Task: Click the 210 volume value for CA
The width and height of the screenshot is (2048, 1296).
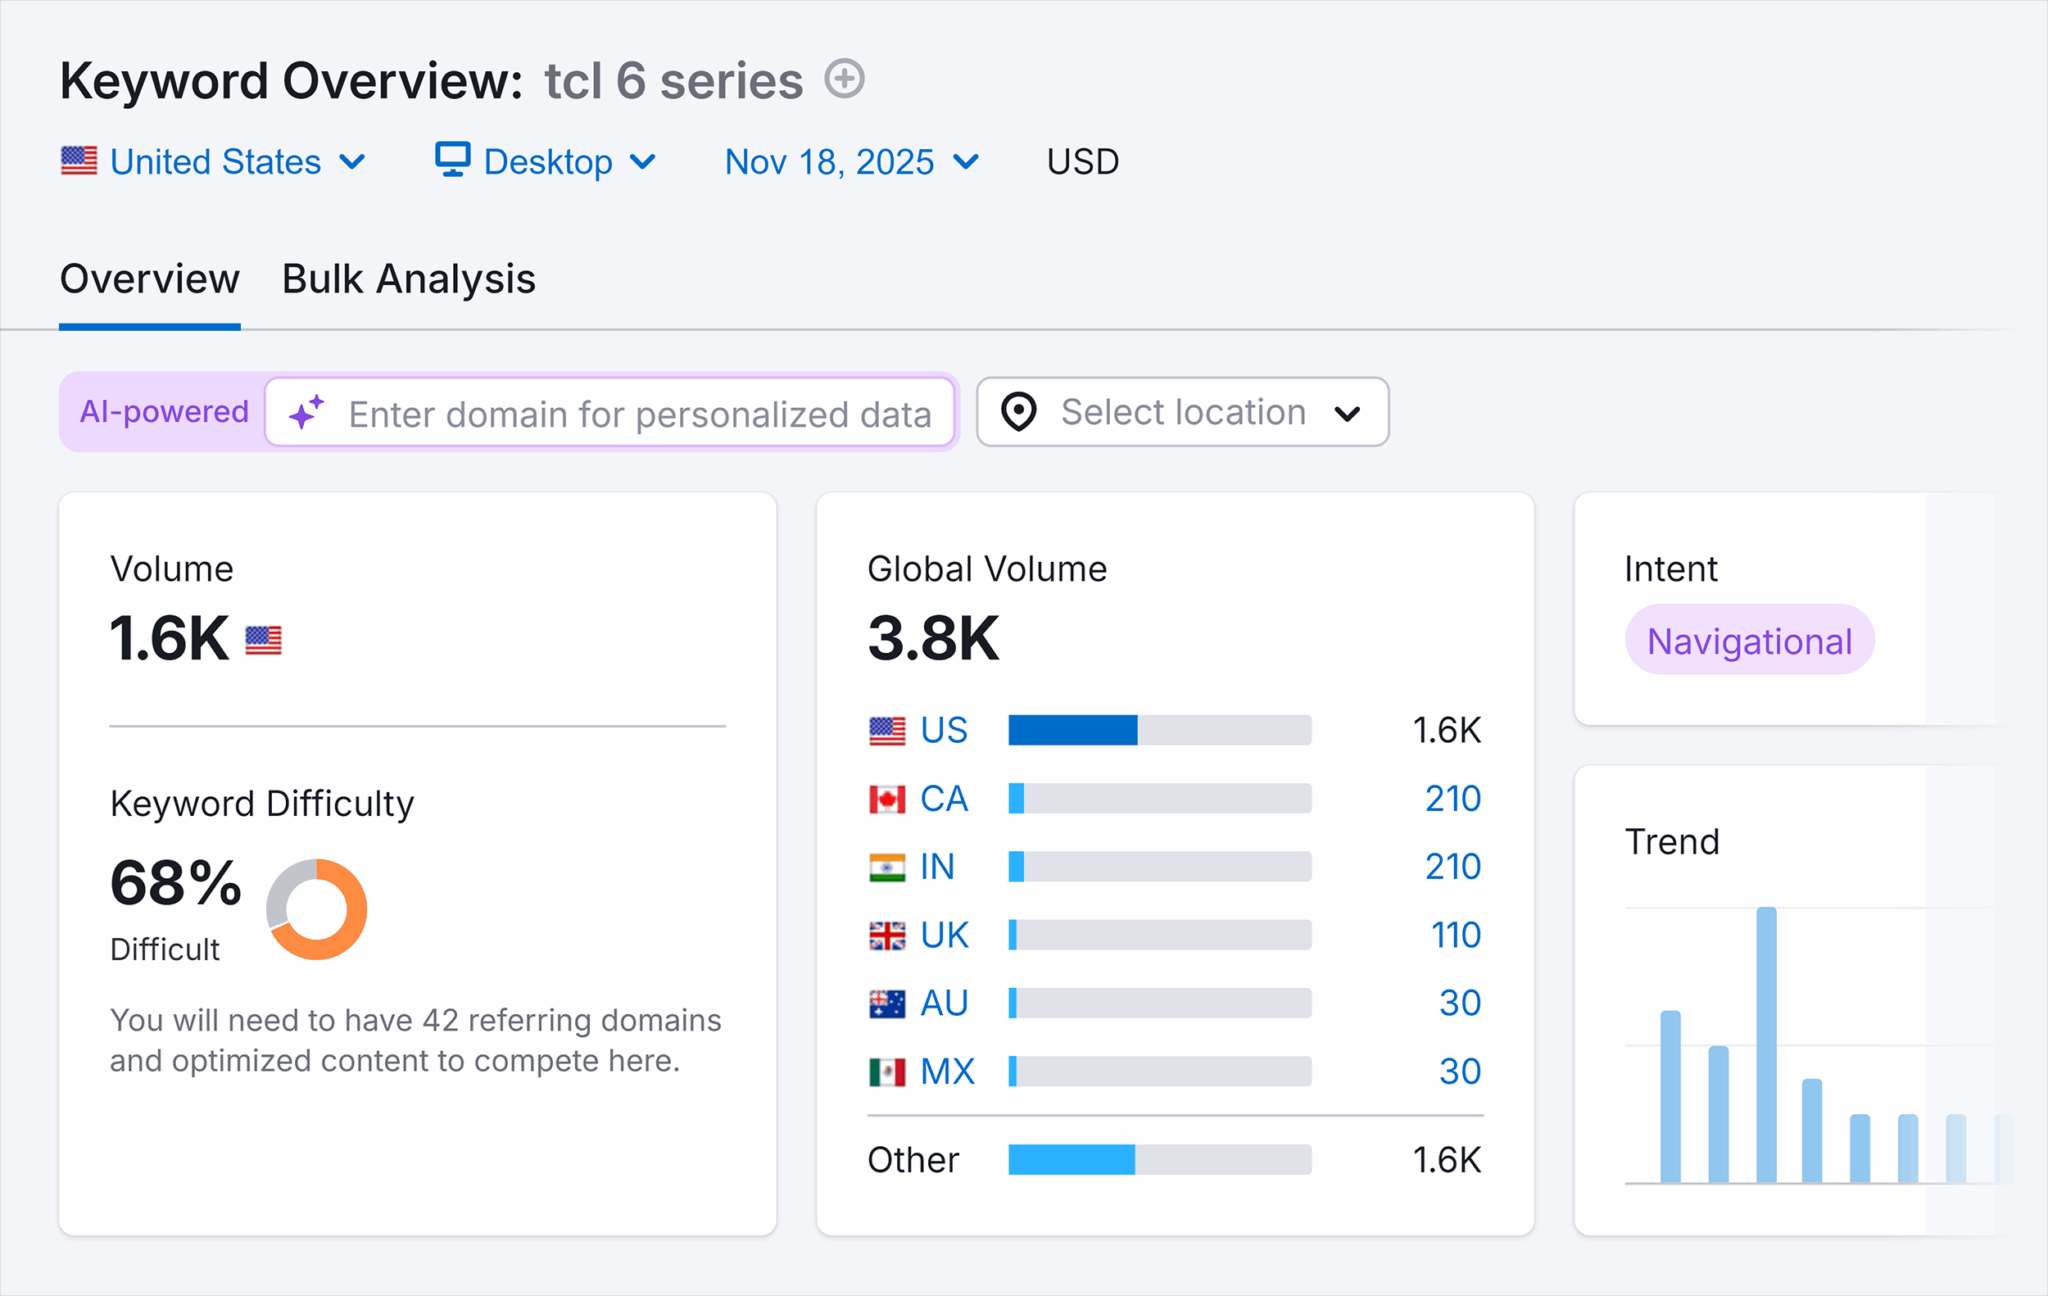Action: click(x=1453, y=798)
